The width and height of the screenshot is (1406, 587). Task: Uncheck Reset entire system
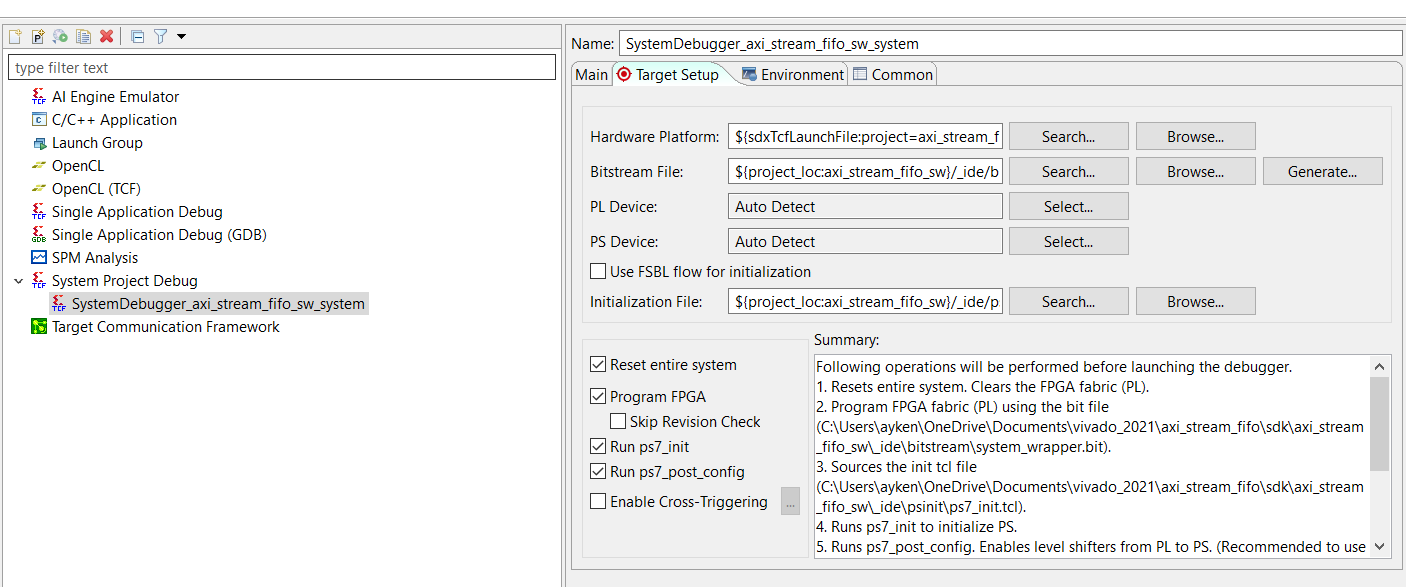598,364
